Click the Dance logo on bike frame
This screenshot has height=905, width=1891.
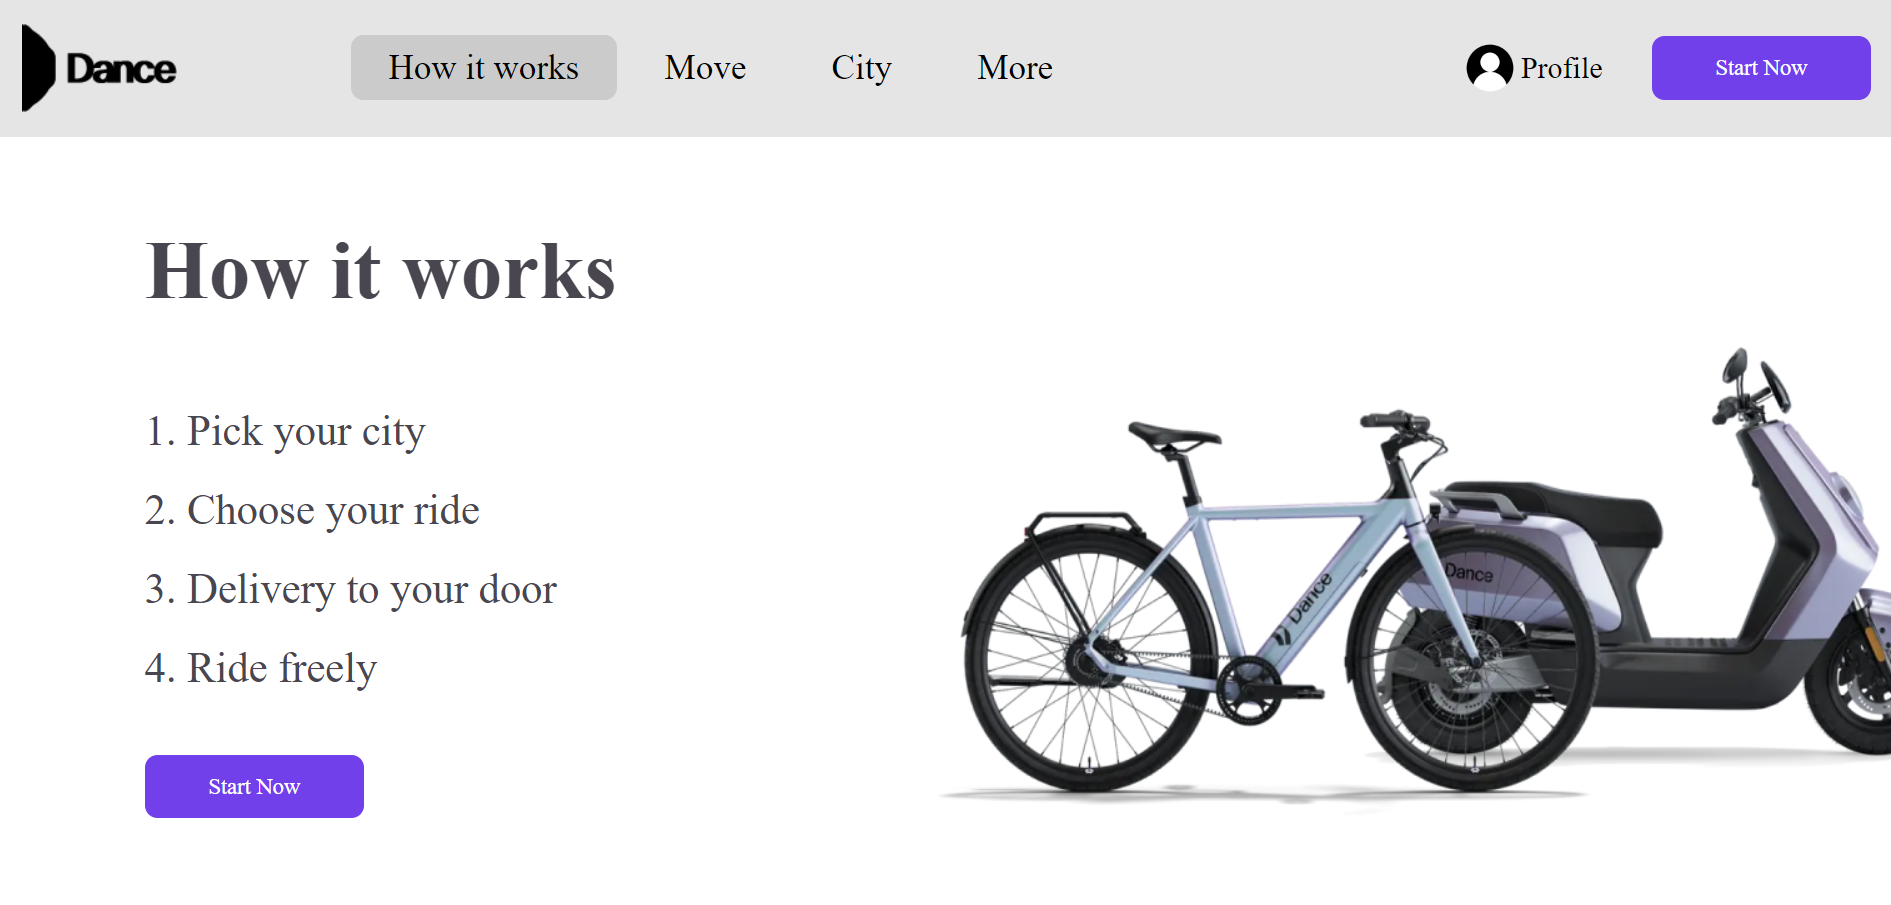1303,609
